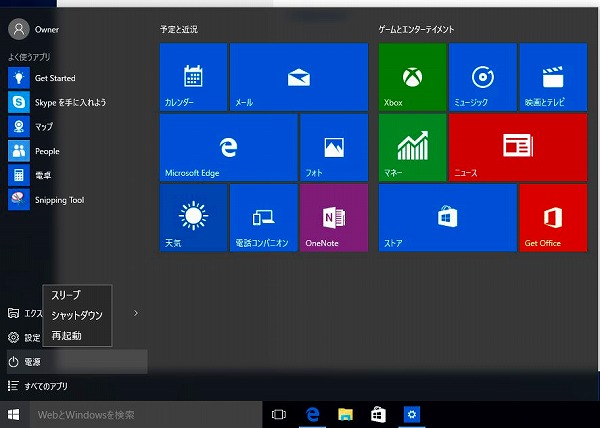Select シャットダウン (Shut down) in power menu
The width and height of the screenshot is (600, 428).
click(x=77, y=315)
